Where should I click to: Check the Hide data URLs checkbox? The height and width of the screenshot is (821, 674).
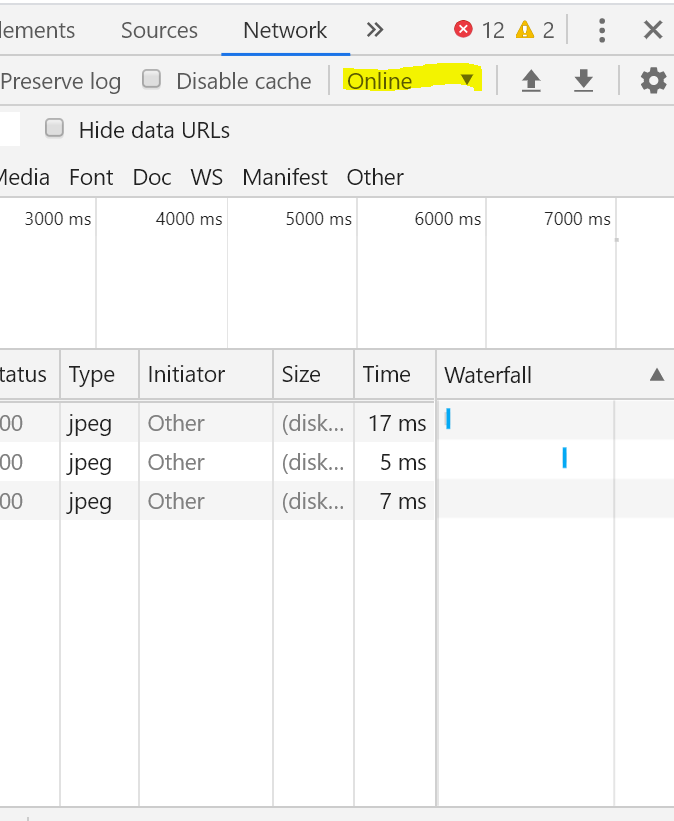tap(55, 128)
